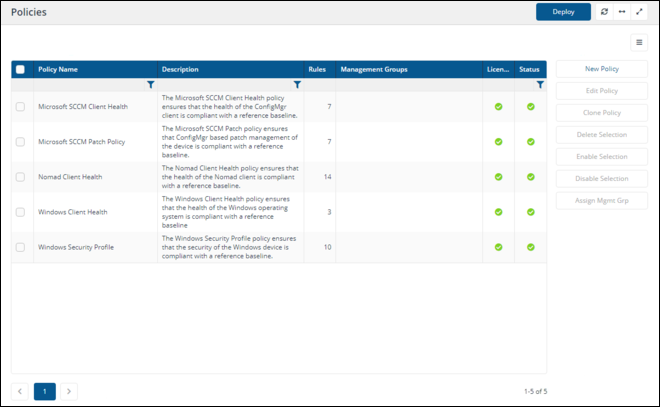Tick the select-all checkbox in the table header
The image size is (660, 407).
[x=21, y=70]
